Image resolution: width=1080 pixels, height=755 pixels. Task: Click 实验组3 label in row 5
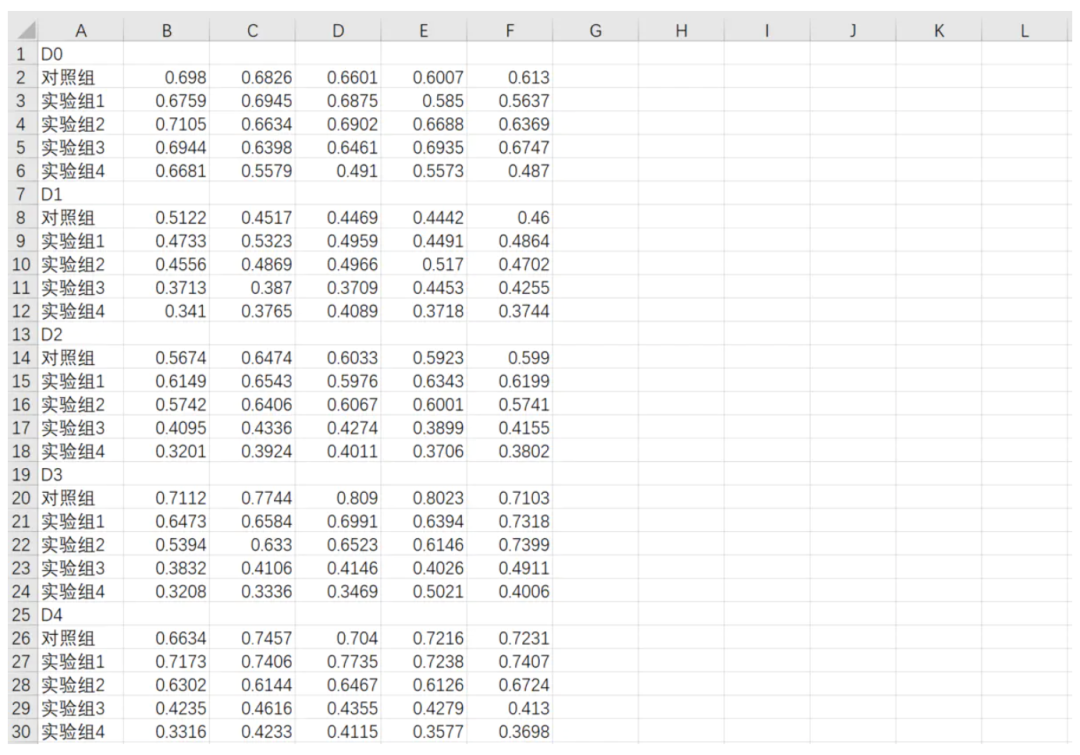click(72, 147)
